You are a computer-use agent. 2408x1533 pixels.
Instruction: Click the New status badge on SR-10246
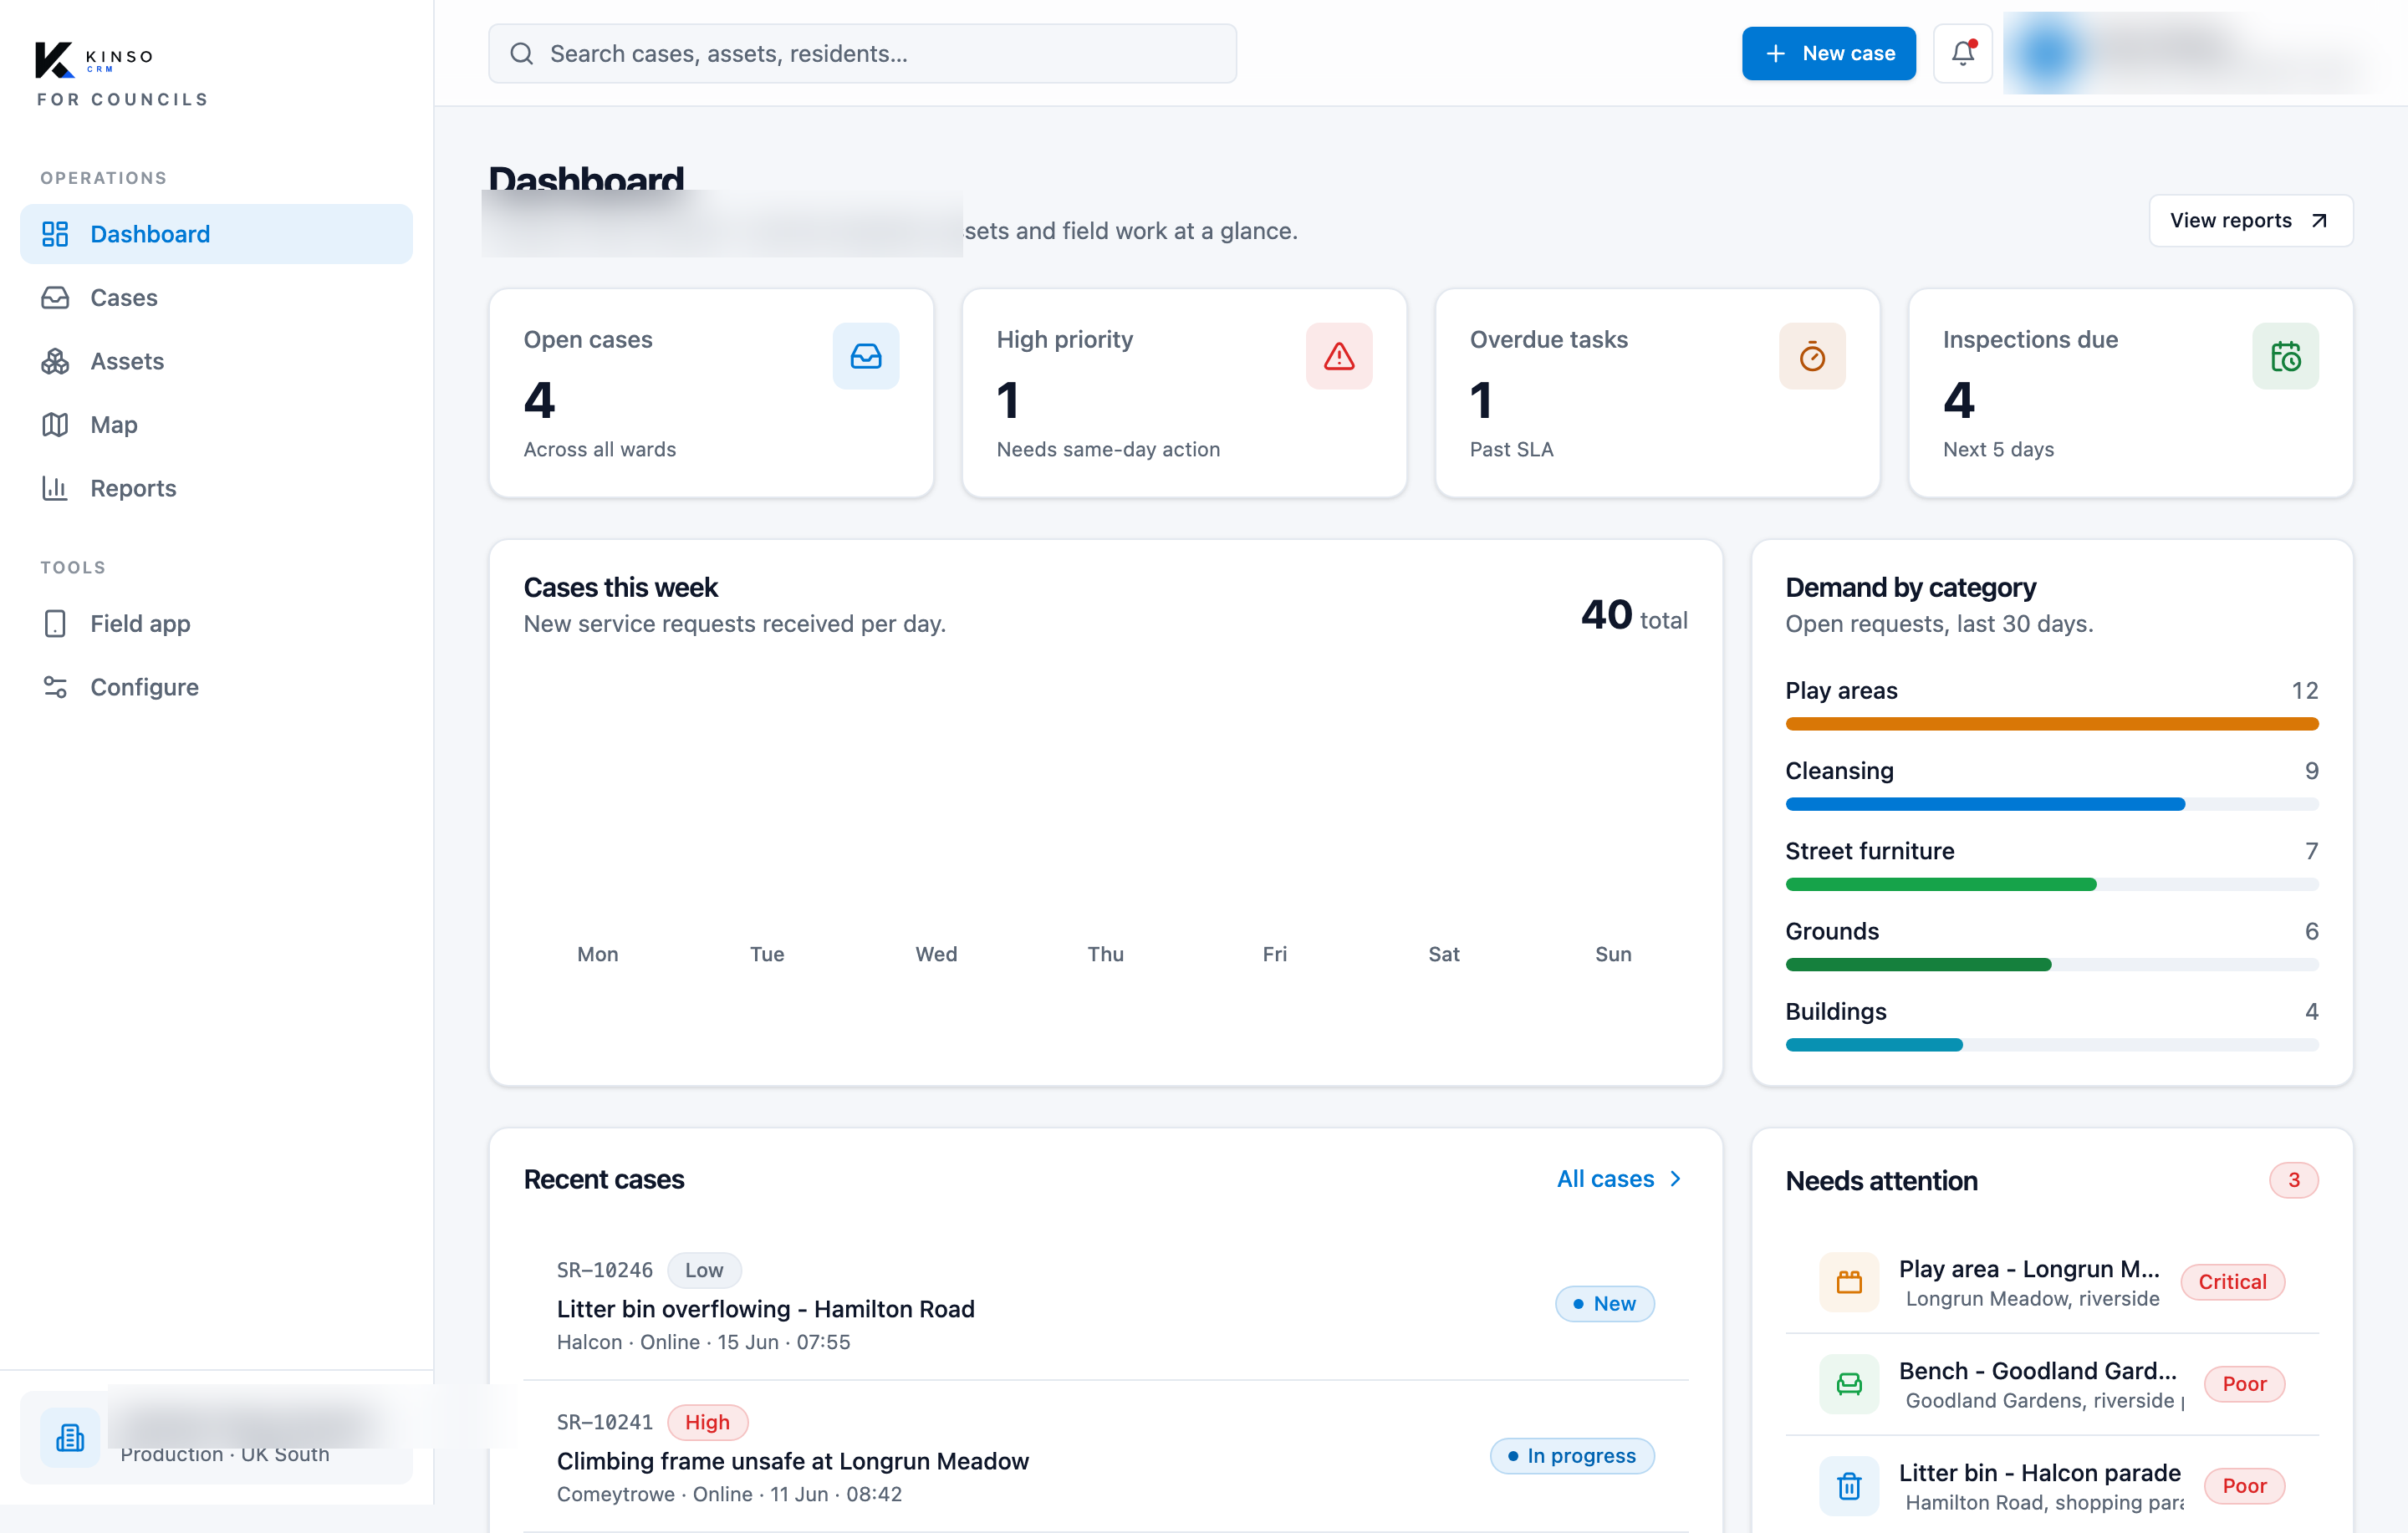pos(1604,1304)
